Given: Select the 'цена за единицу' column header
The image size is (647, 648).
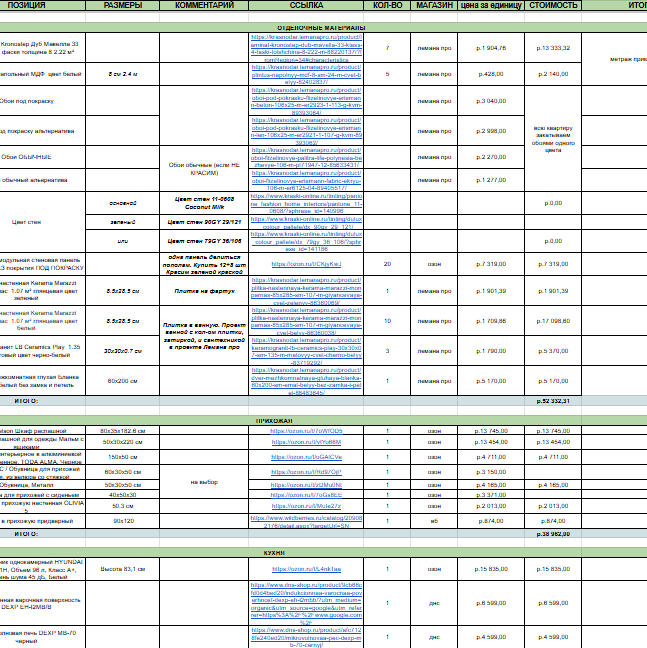Looking at the screenshot, I should coord(491,5).
